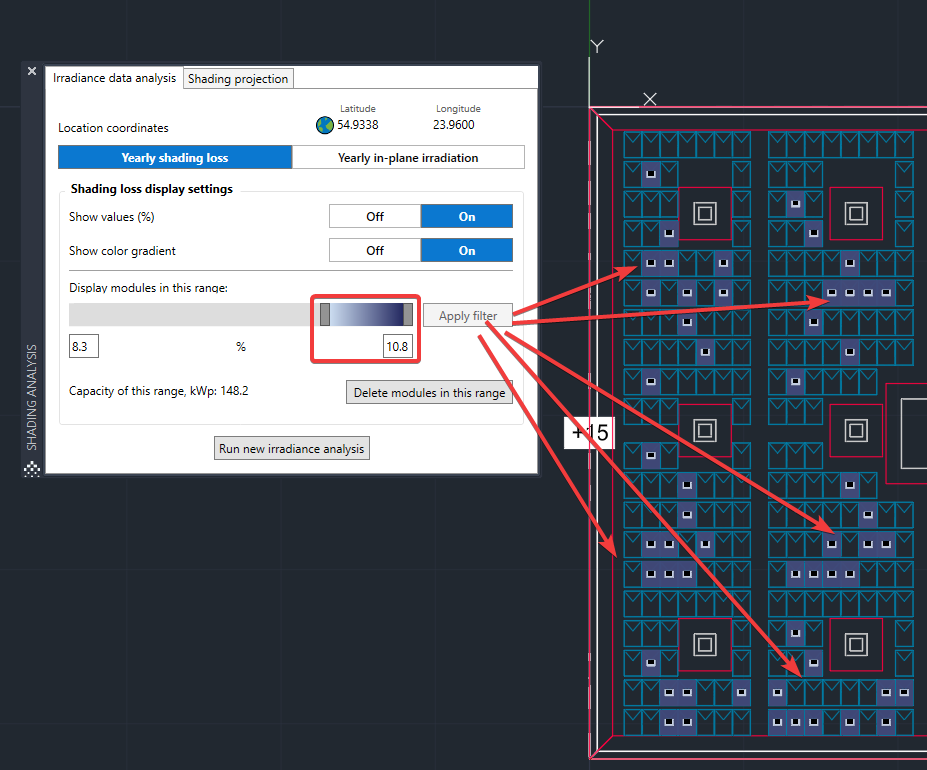Click the minimum range field showing 8.3
927x770 pixels.
coord(84,347)
